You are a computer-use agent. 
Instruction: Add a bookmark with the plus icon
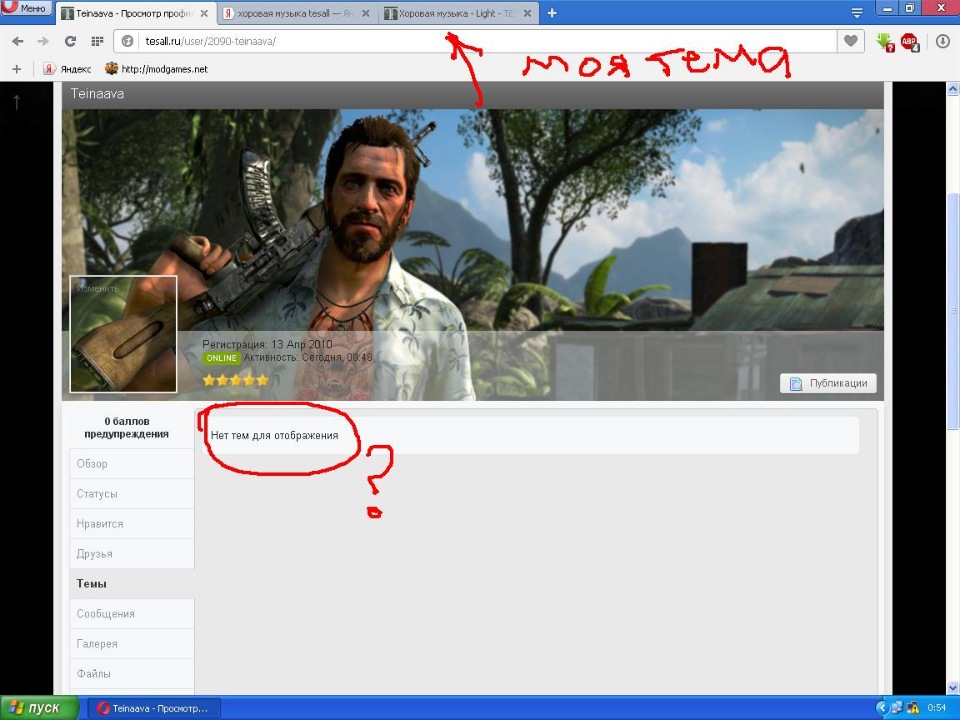click(x=17, y=69)
